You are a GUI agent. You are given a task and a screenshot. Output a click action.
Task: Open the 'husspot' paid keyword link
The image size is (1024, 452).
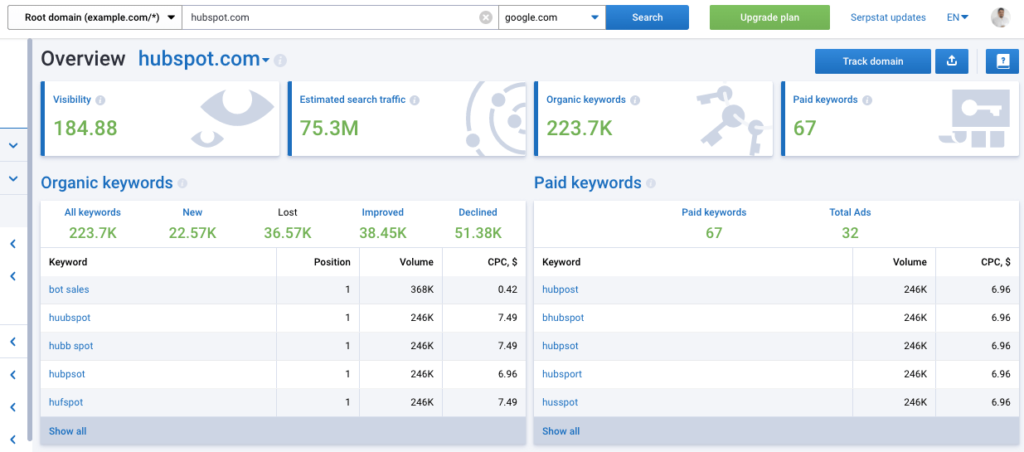(x=560, y=402)
